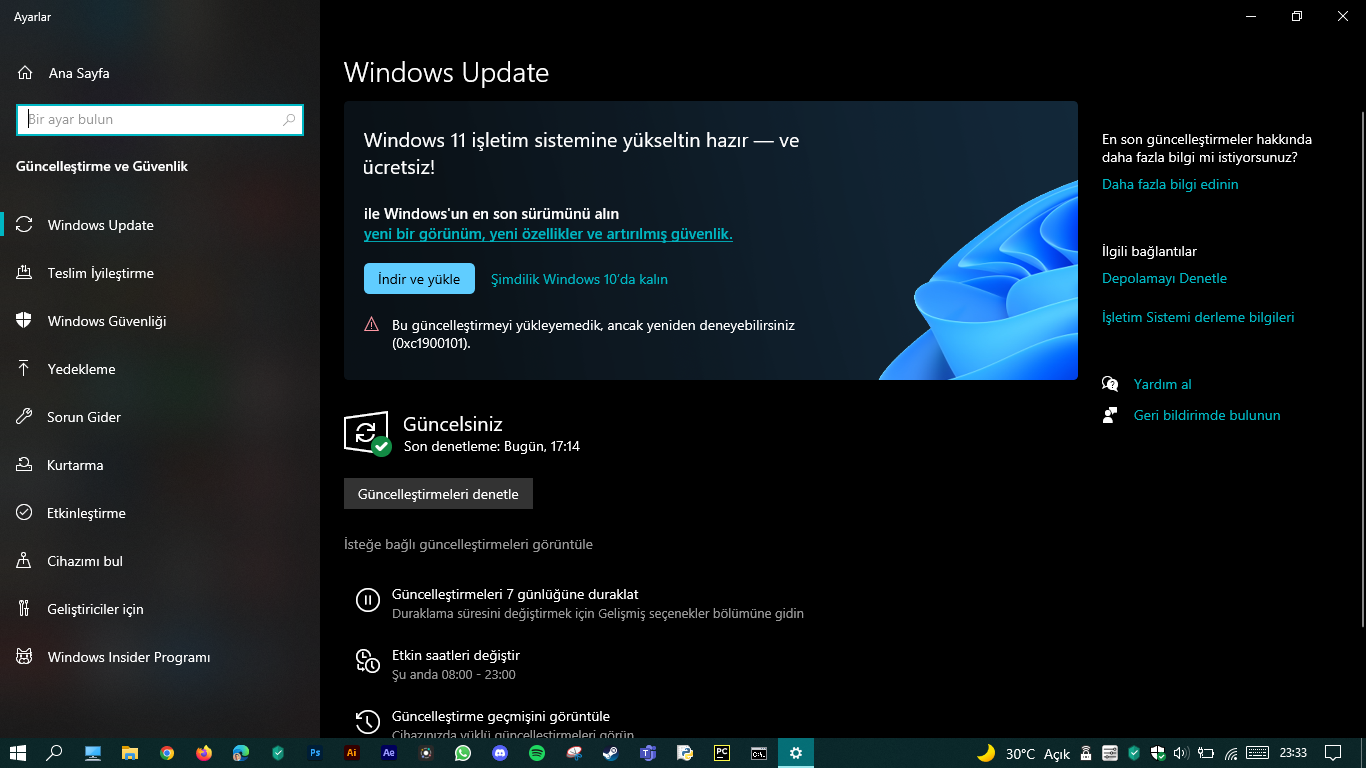
Task: Click the Windows Güvenliği shield icon
Action: (25, 321)
